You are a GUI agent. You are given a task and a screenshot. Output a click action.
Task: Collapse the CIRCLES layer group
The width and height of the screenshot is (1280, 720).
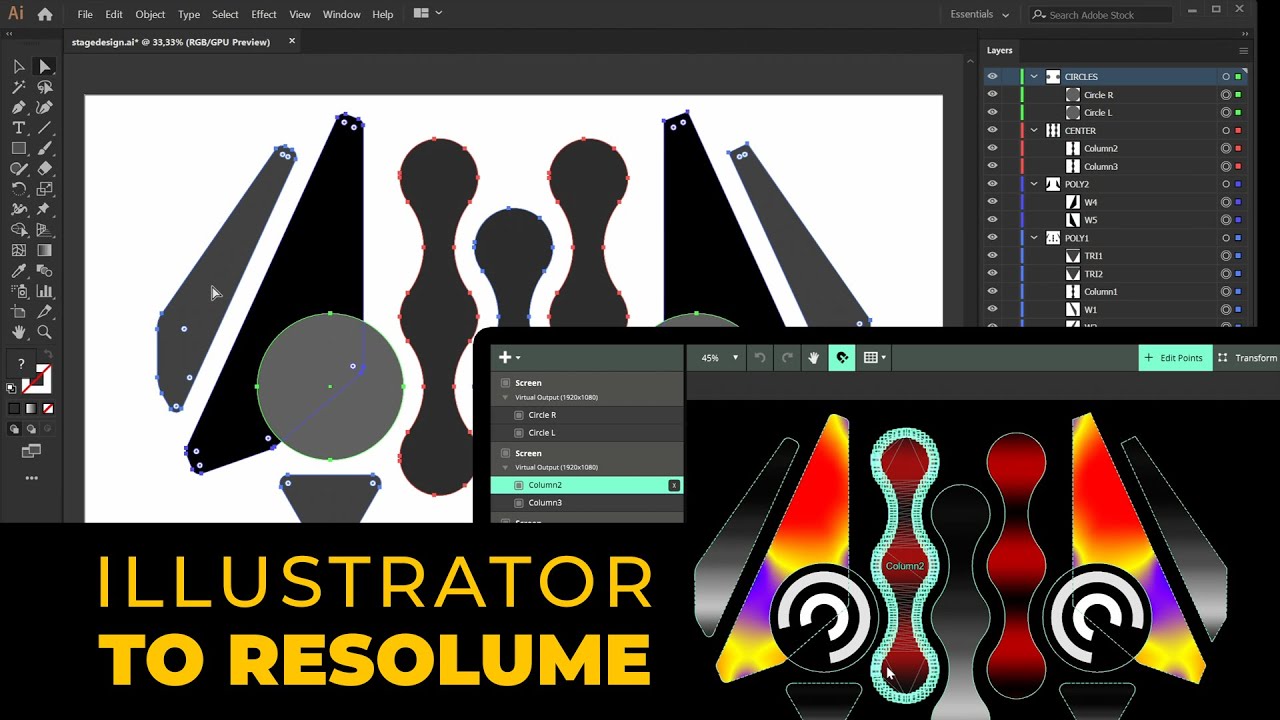(x=1035, y=77)
